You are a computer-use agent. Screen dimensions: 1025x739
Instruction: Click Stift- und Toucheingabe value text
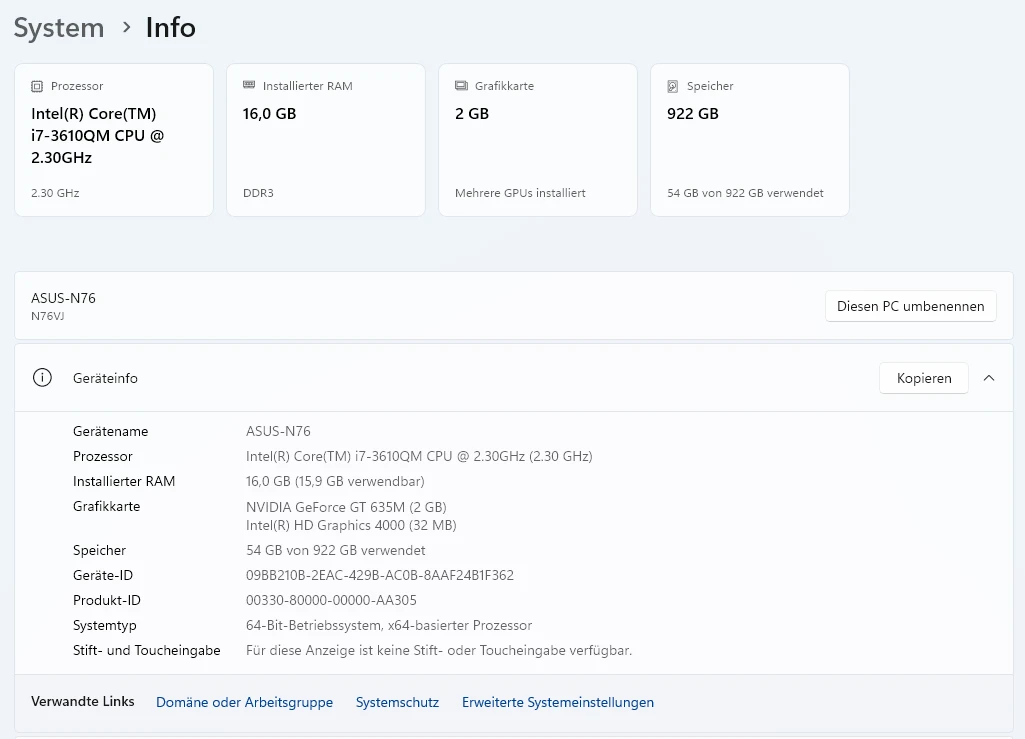439,651
